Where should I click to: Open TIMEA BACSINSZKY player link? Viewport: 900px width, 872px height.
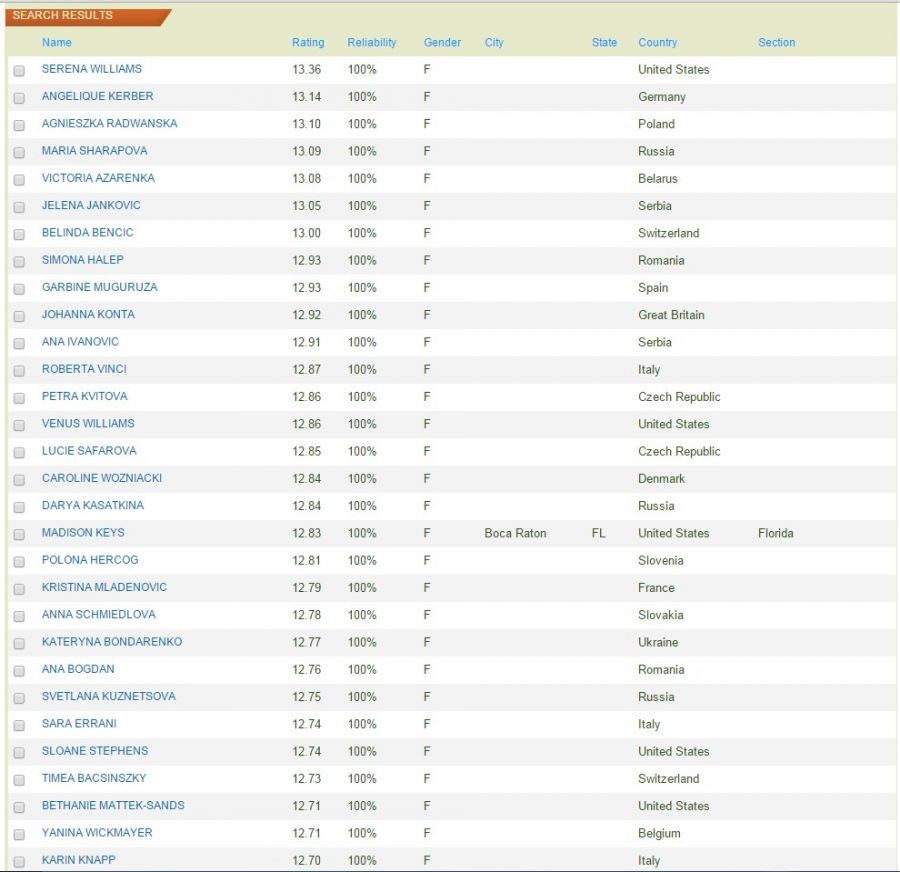point(94,778)
